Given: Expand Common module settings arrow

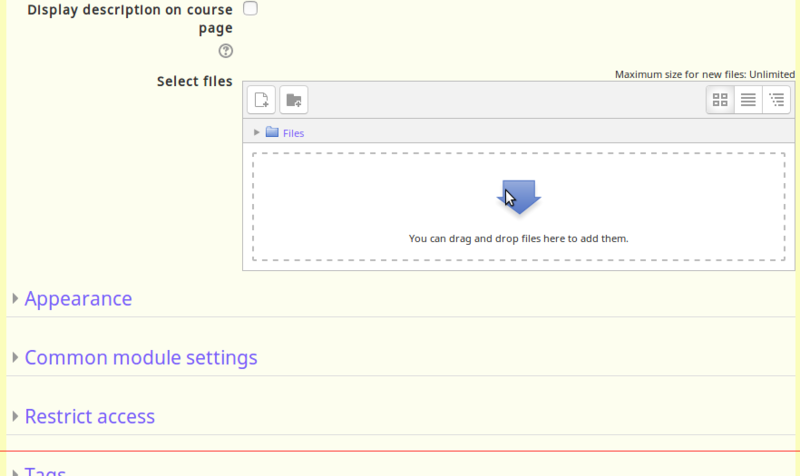Looking at the screenshot, I should [x=15, y=357].
